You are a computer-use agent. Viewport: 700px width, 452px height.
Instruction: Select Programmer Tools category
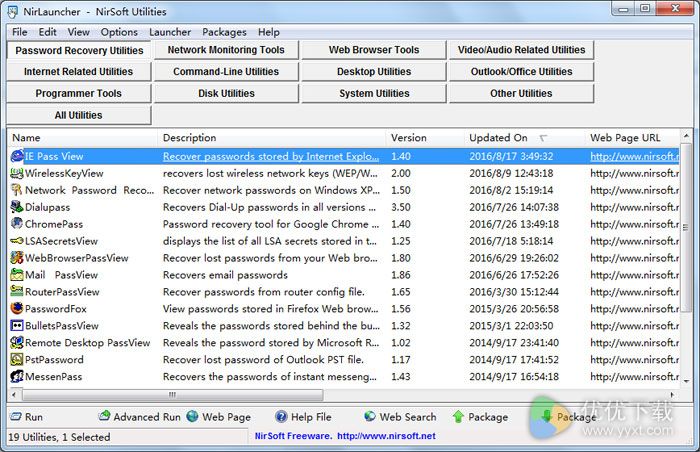point(79,93)
